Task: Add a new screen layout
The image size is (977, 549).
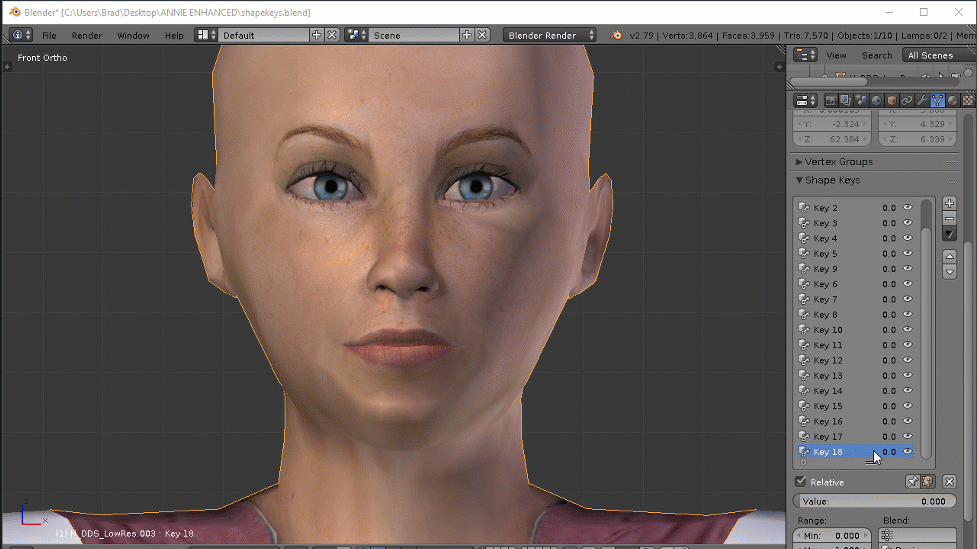Action: coord(317,35)
